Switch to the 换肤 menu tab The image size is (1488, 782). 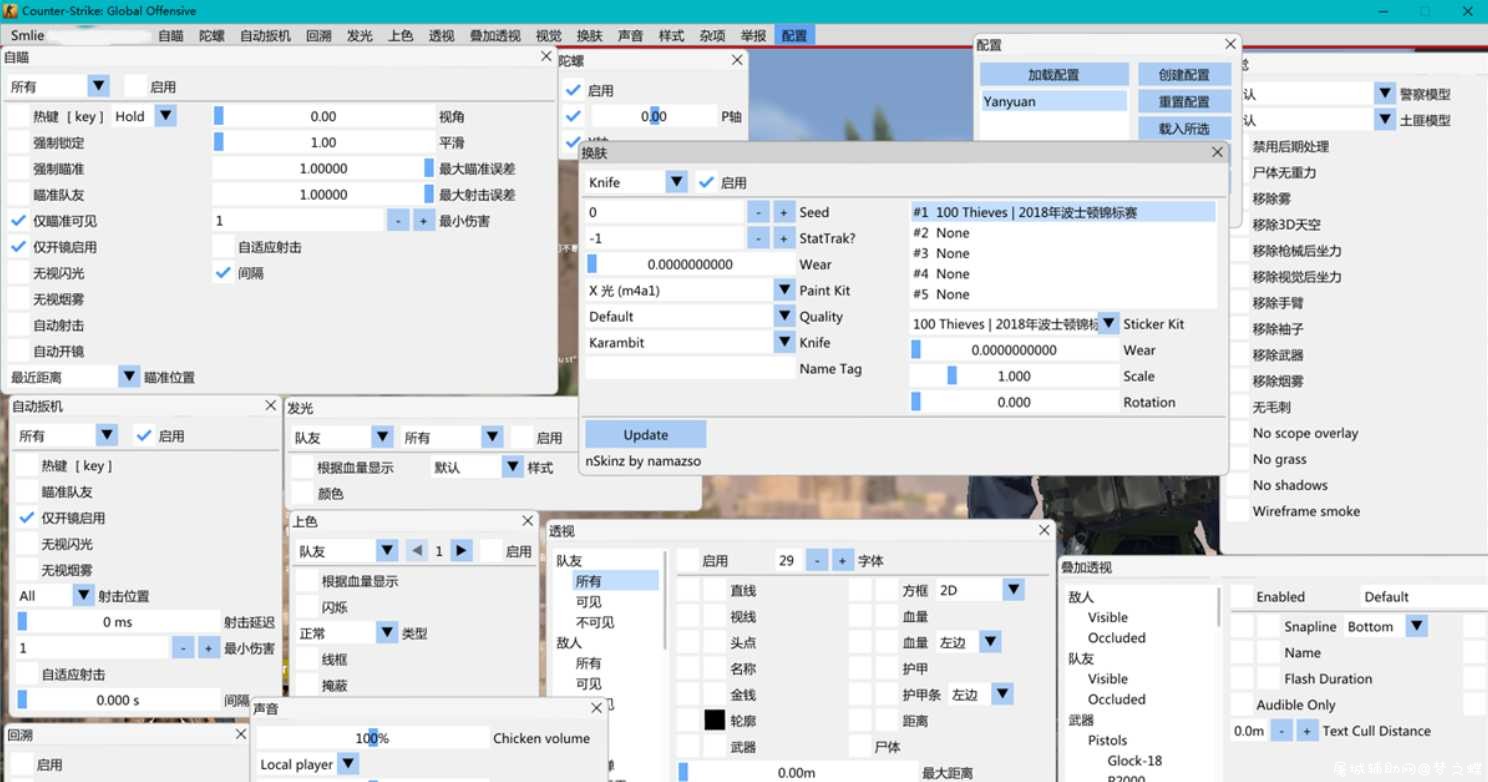590,35
